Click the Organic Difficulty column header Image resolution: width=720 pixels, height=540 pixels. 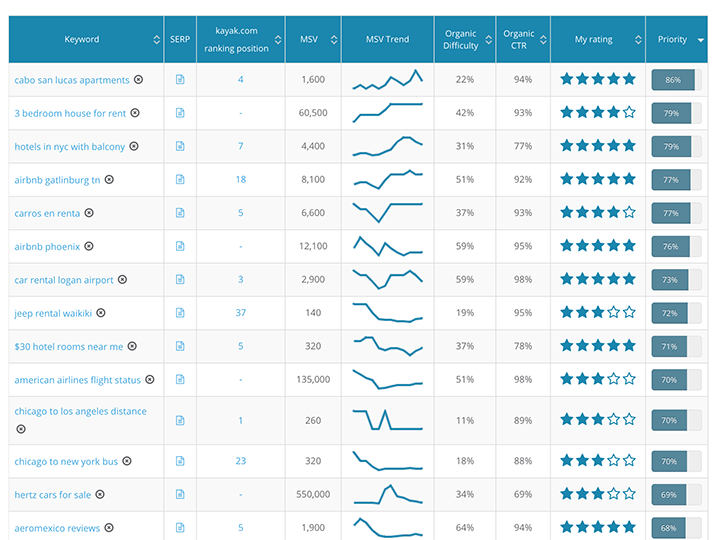(460, 40)
